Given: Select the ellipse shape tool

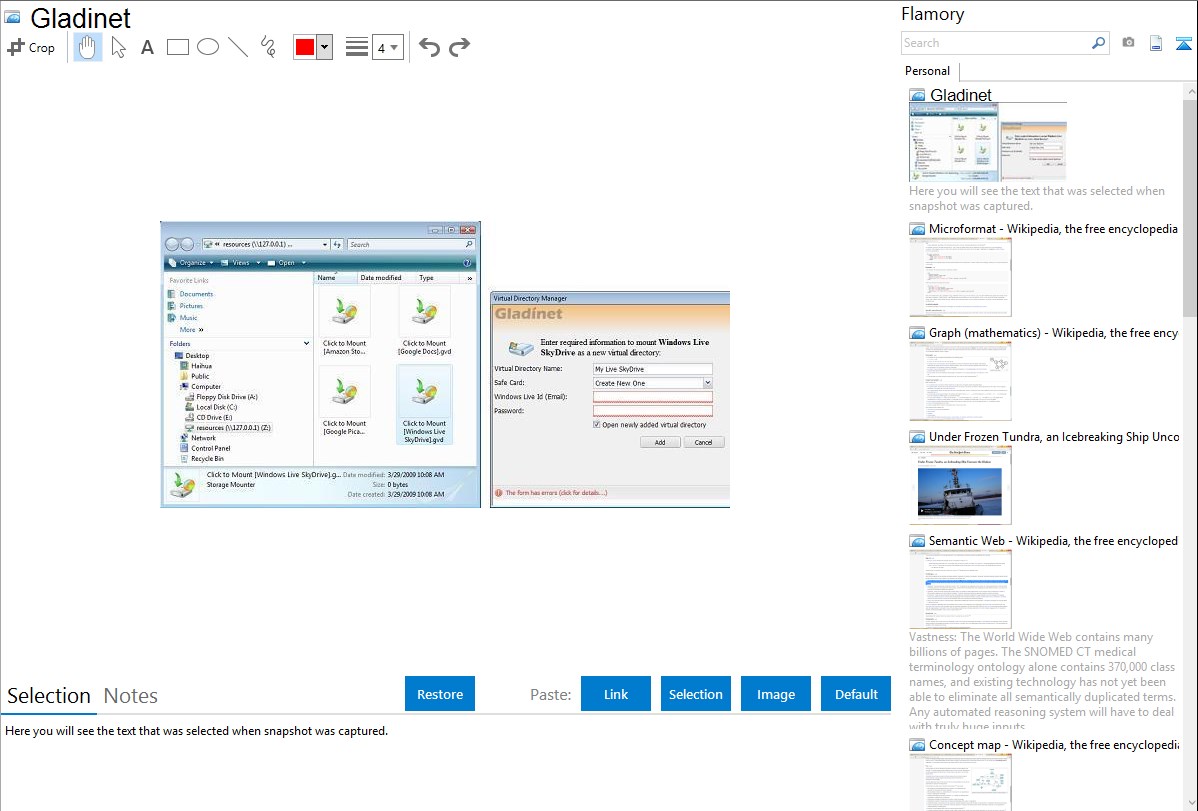Looking at the screenshot, I should pos(208,47).
